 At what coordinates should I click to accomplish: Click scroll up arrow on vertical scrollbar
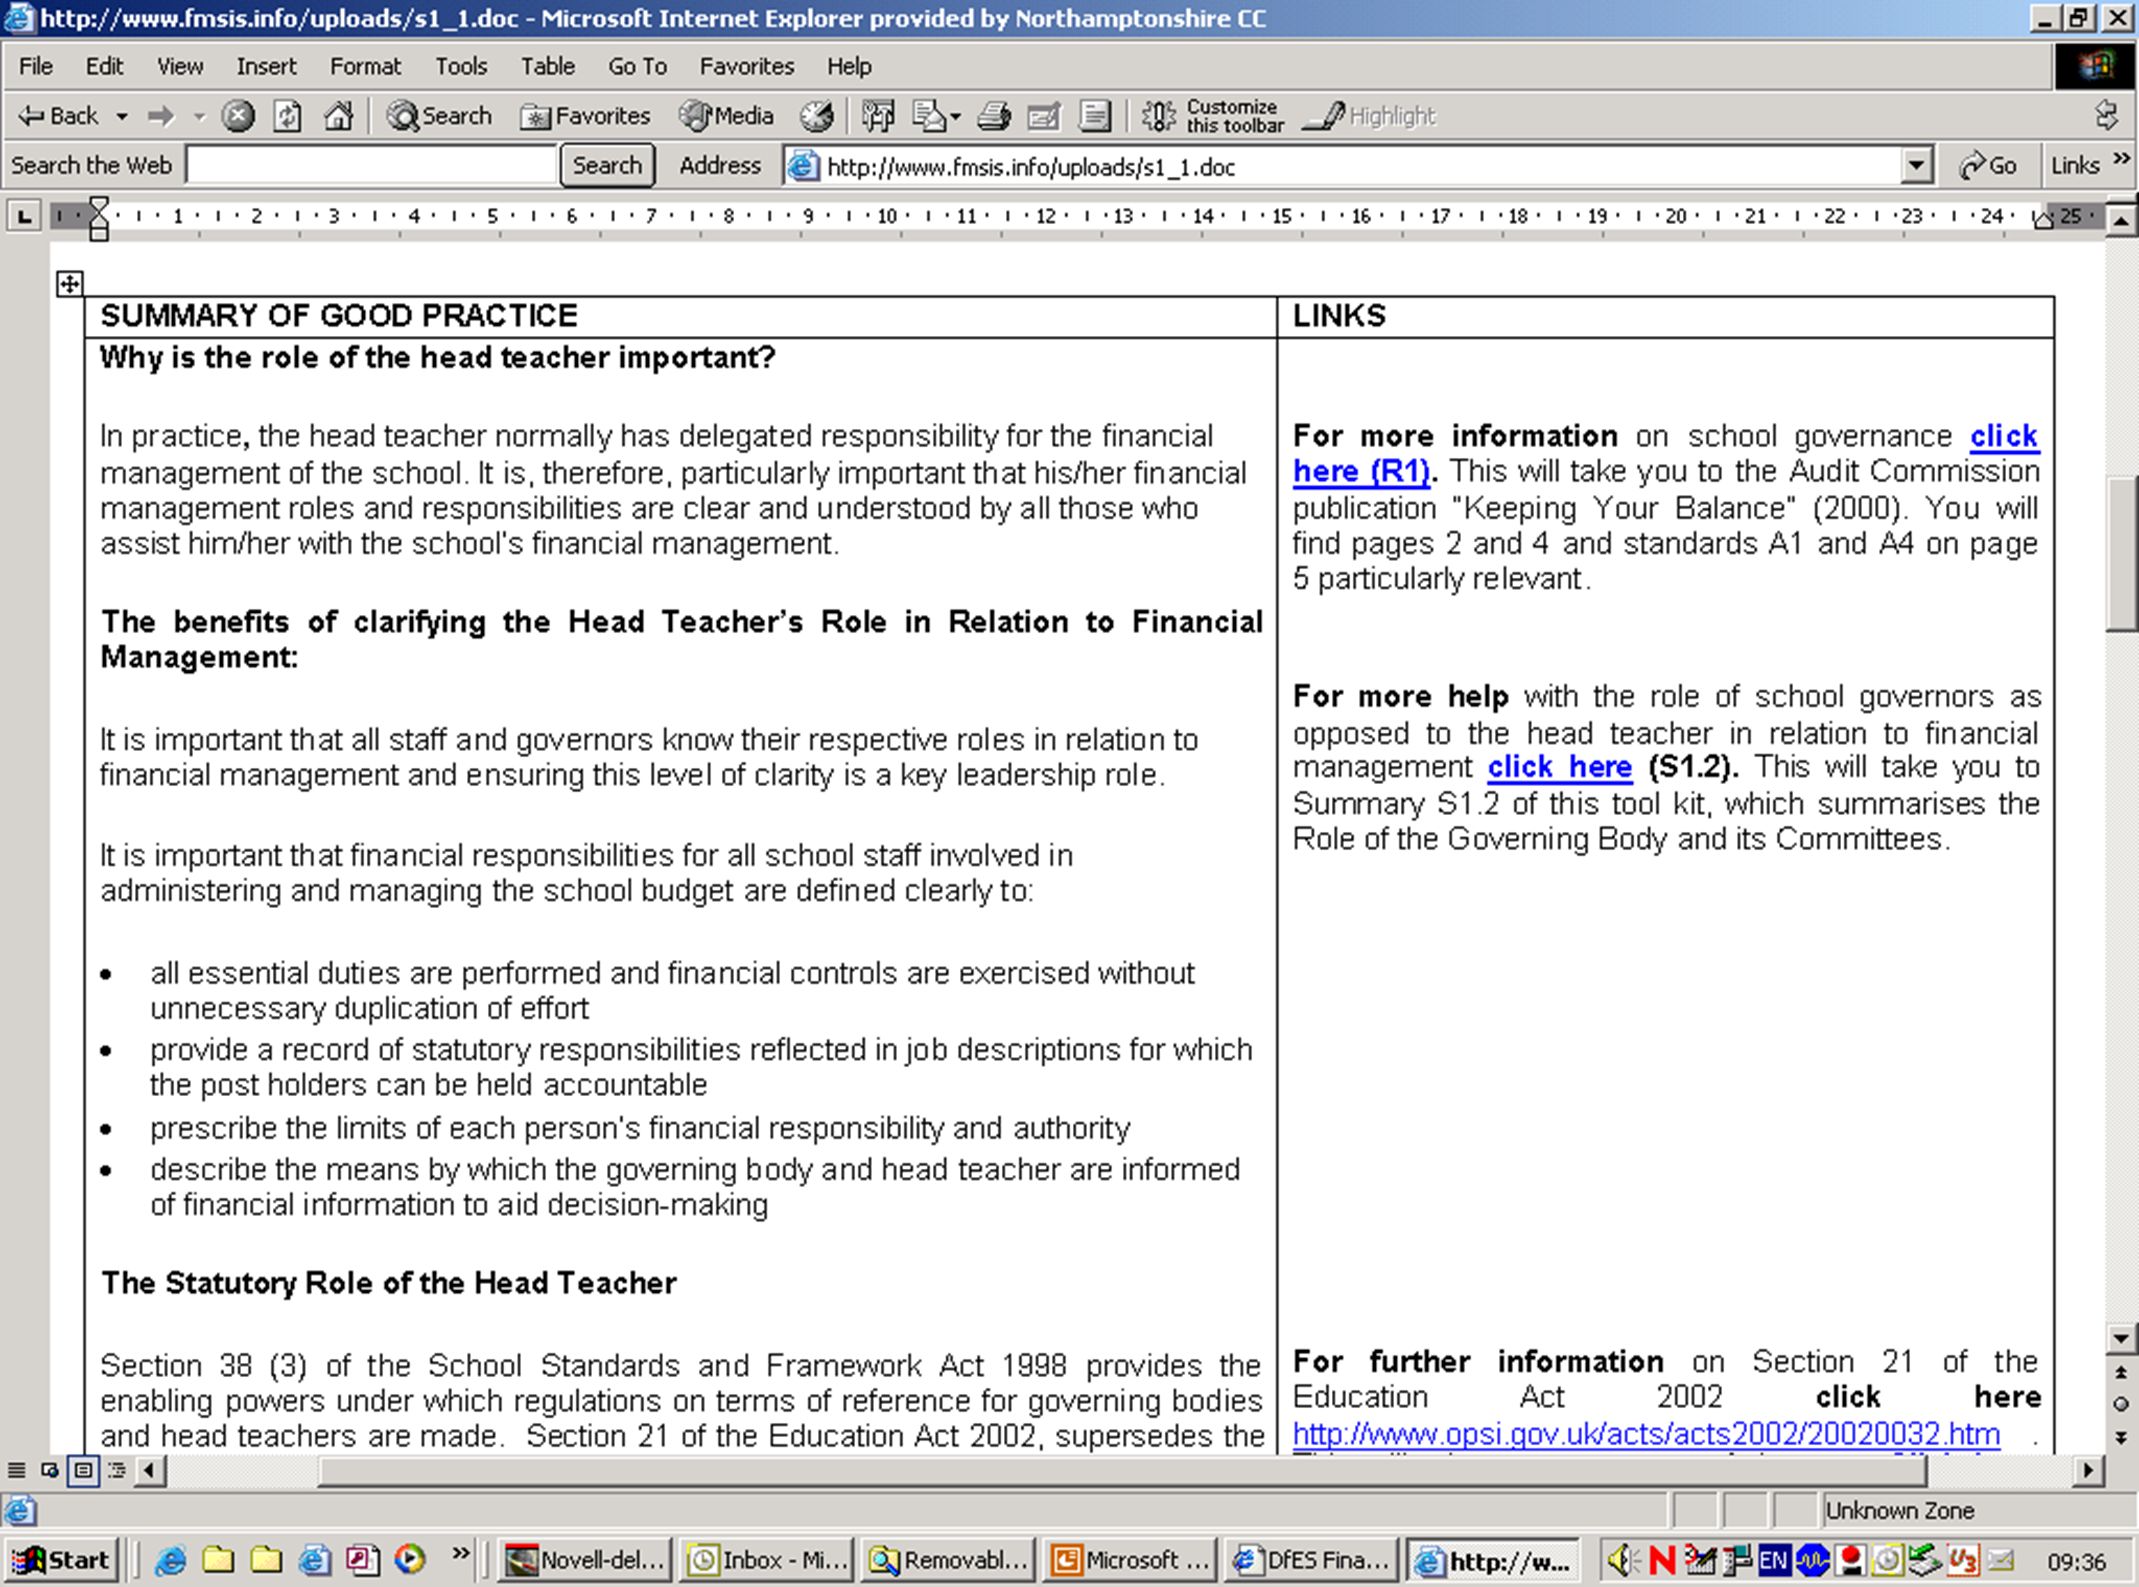[x=2121, y=219]
